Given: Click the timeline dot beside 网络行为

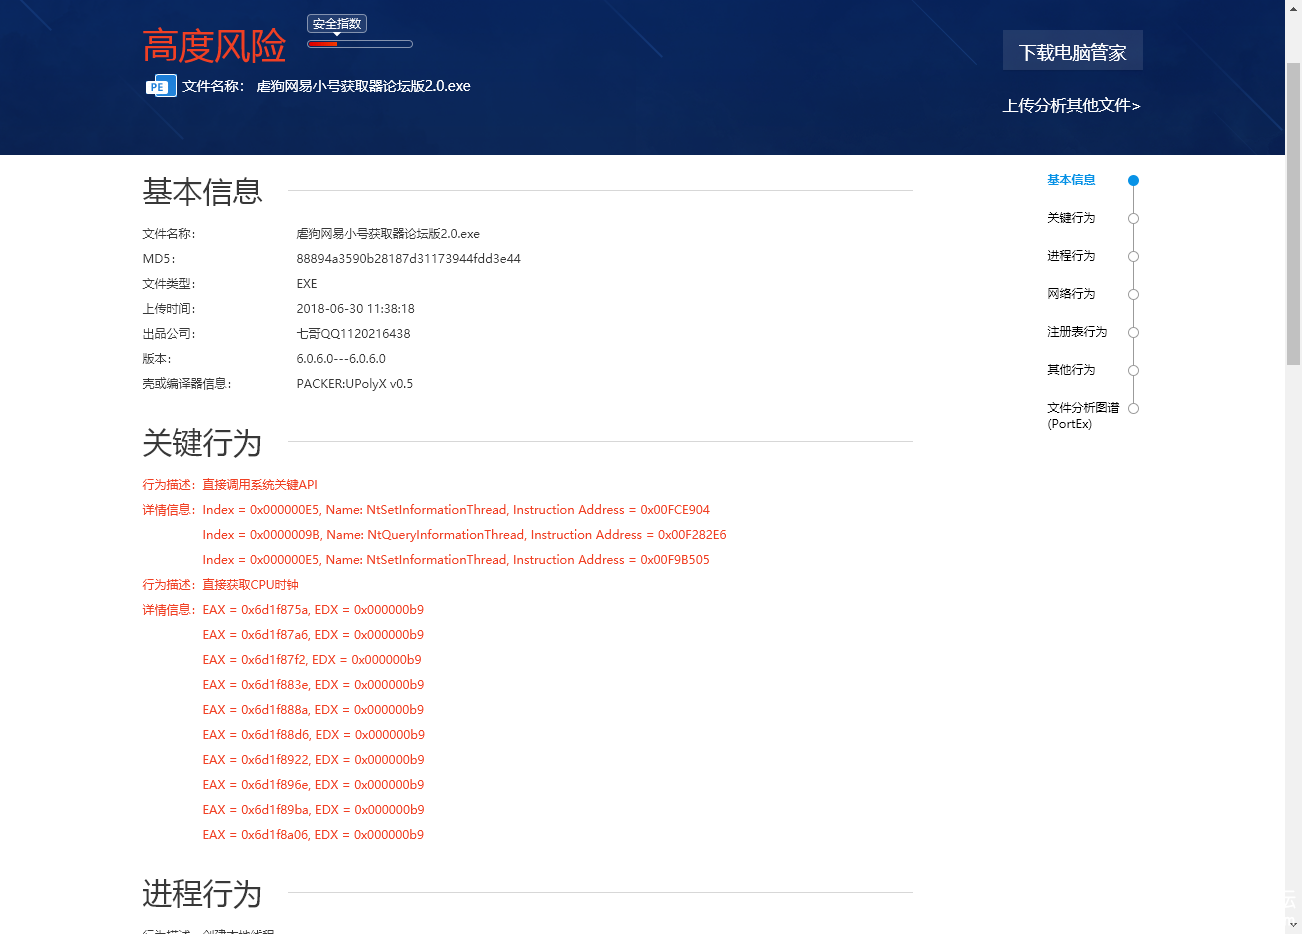Looking at the screenshot, I should tap(1133, 295).
